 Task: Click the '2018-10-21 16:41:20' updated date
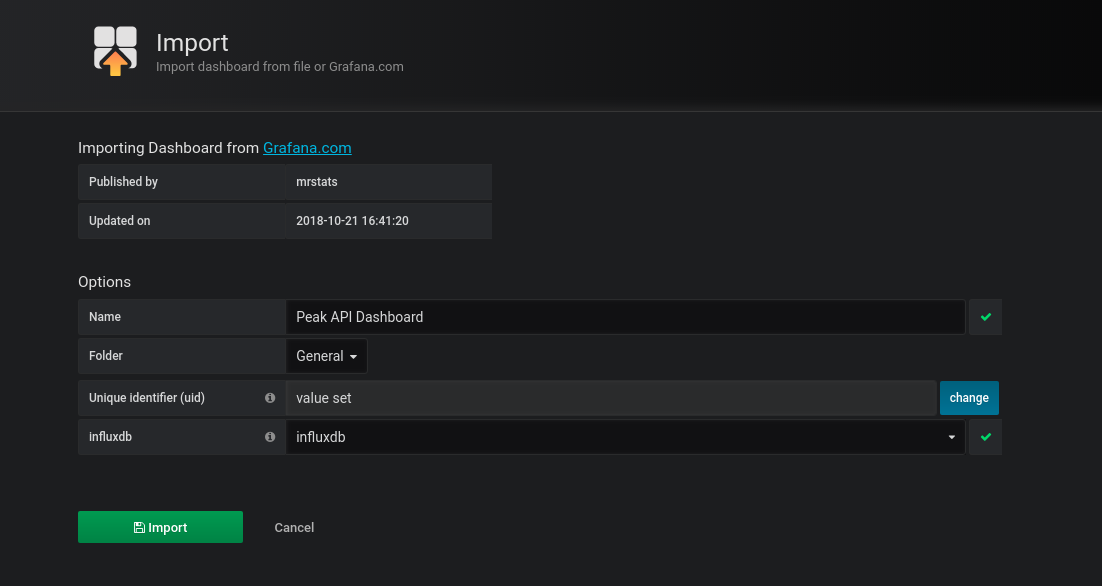pyautogui.click(x=352, y=221)
